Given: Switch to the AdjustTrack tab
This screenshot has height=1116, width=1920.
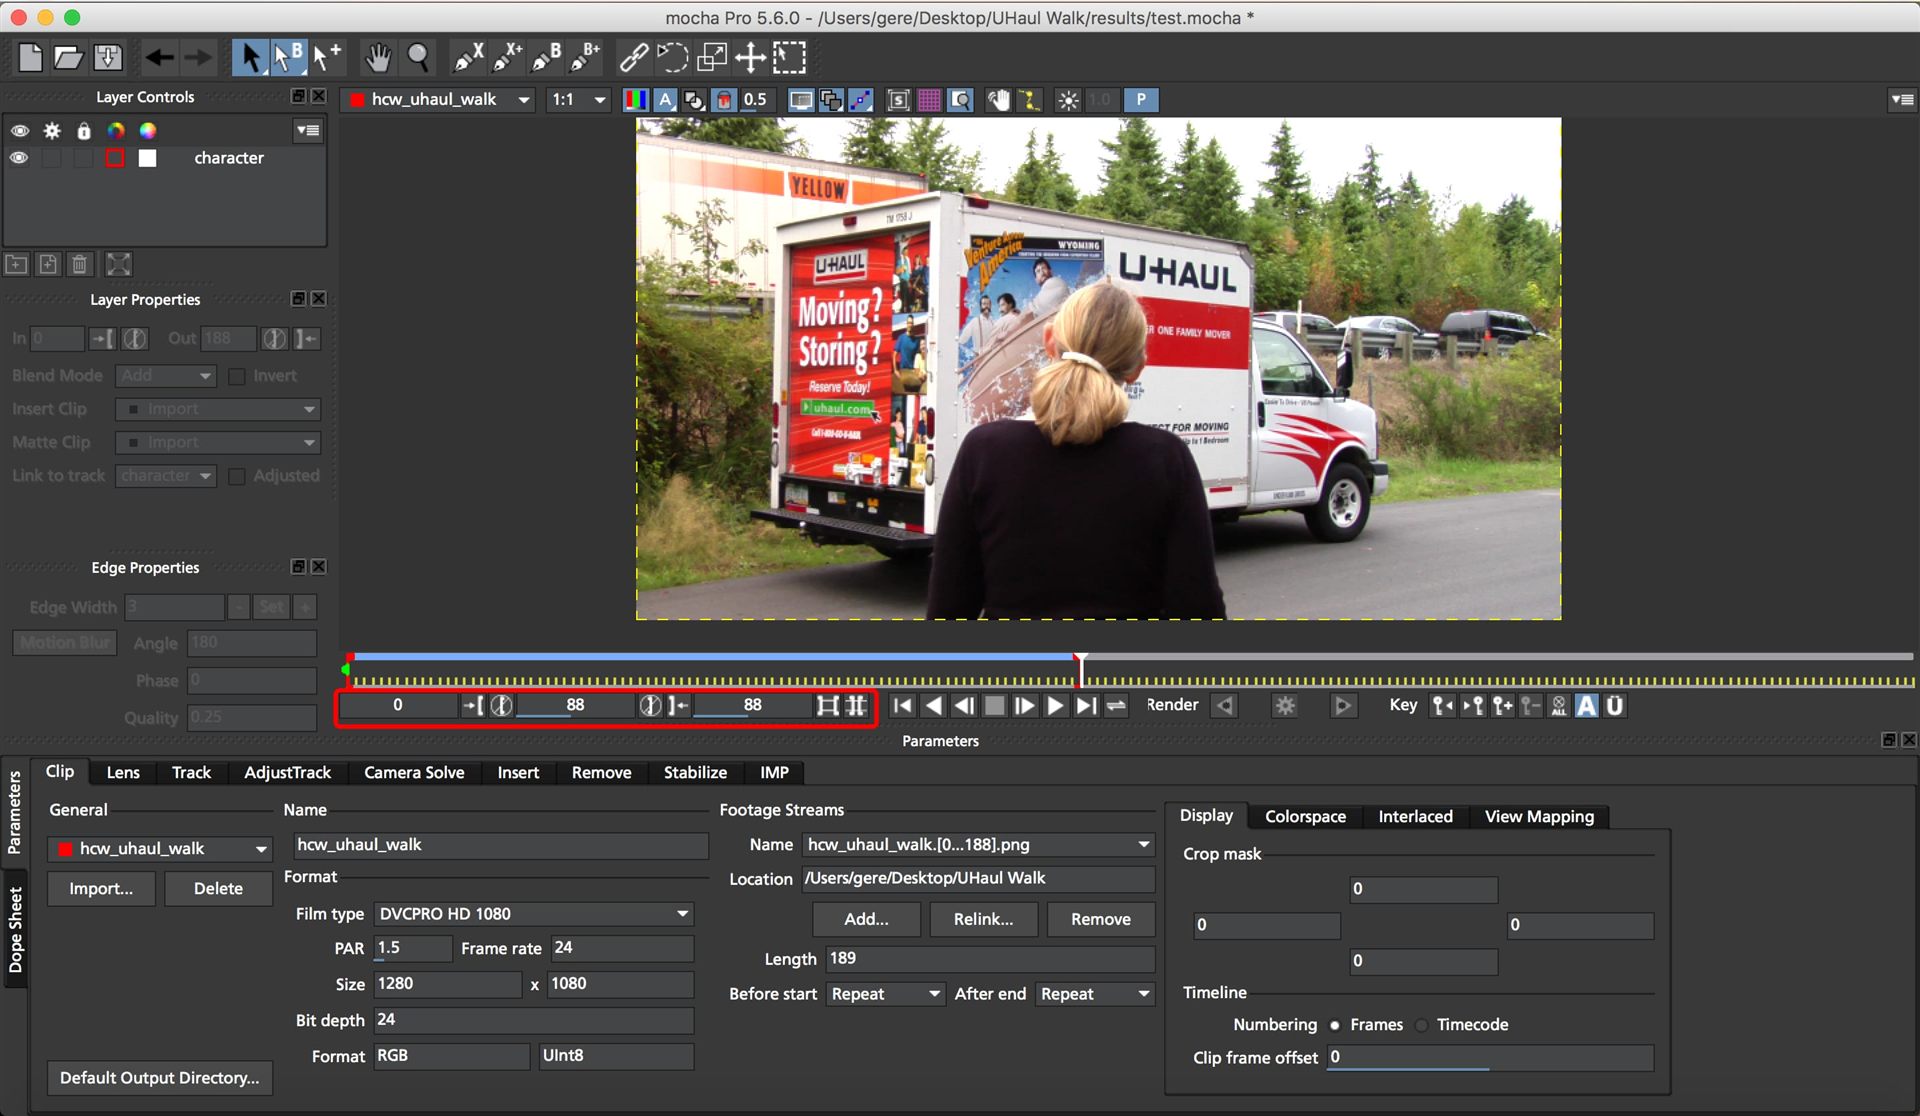Looking at the screenshot, I should (287, 773).
